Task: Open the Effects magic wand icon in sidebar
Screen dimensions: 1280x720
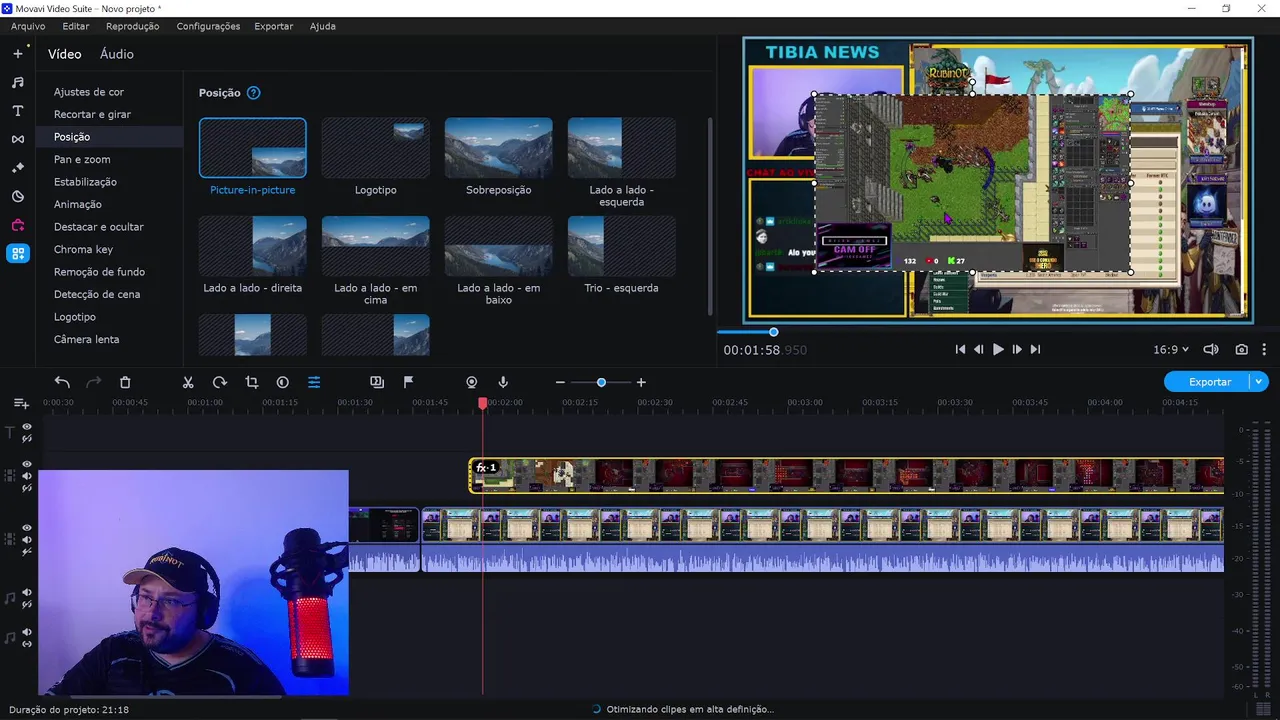Action: 18,168
